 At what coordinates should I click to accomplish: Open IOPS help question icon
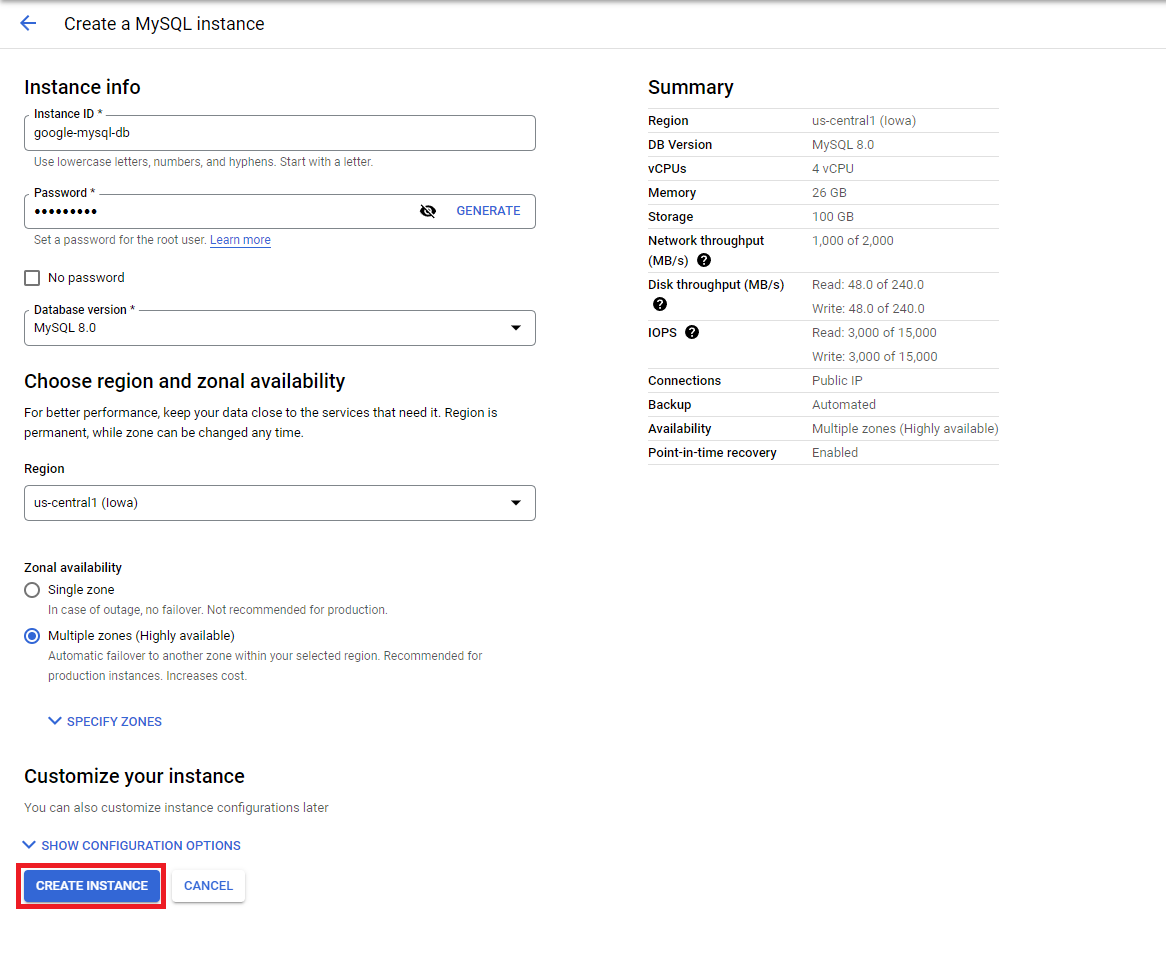click(692, 332)
